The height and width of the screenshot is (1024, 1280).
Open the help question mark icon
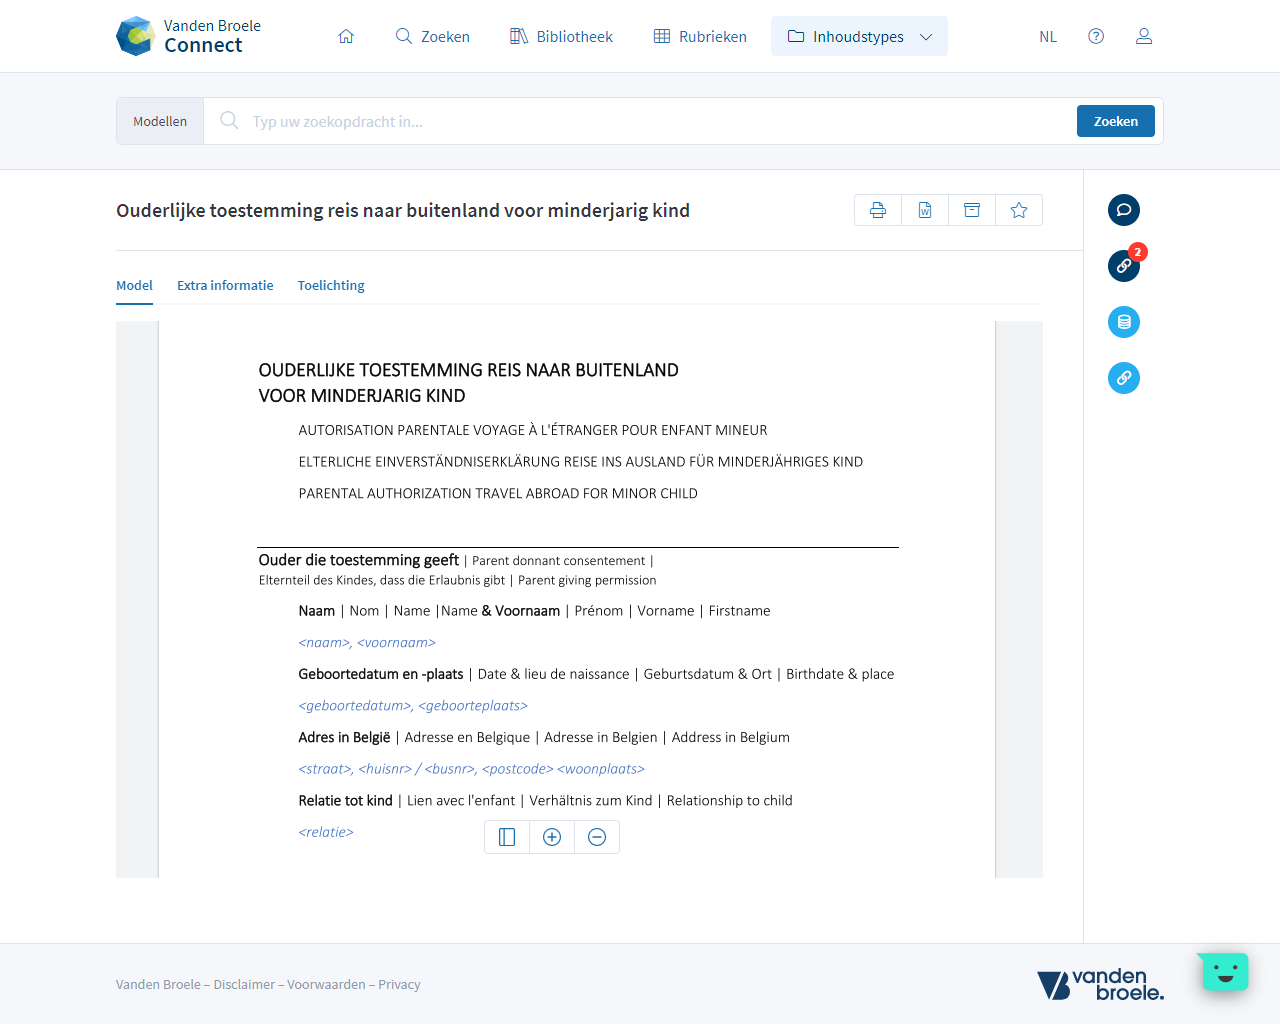[1096, 36]
